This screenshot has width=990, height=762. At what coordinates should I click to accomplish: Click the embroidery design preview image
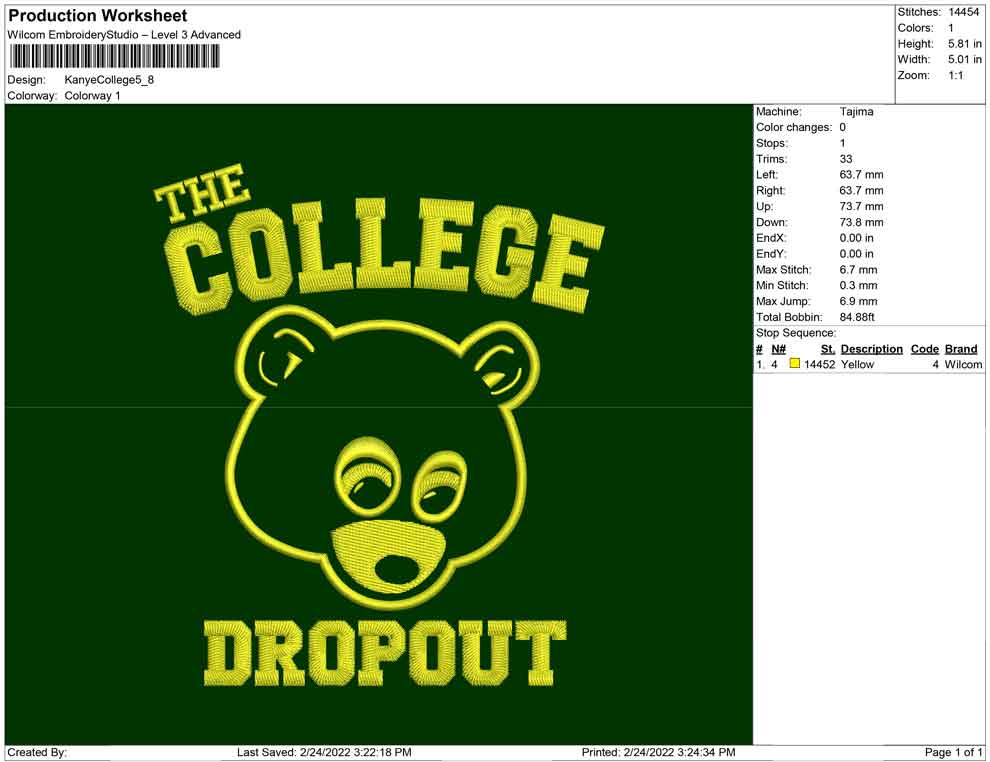[379, 425]
